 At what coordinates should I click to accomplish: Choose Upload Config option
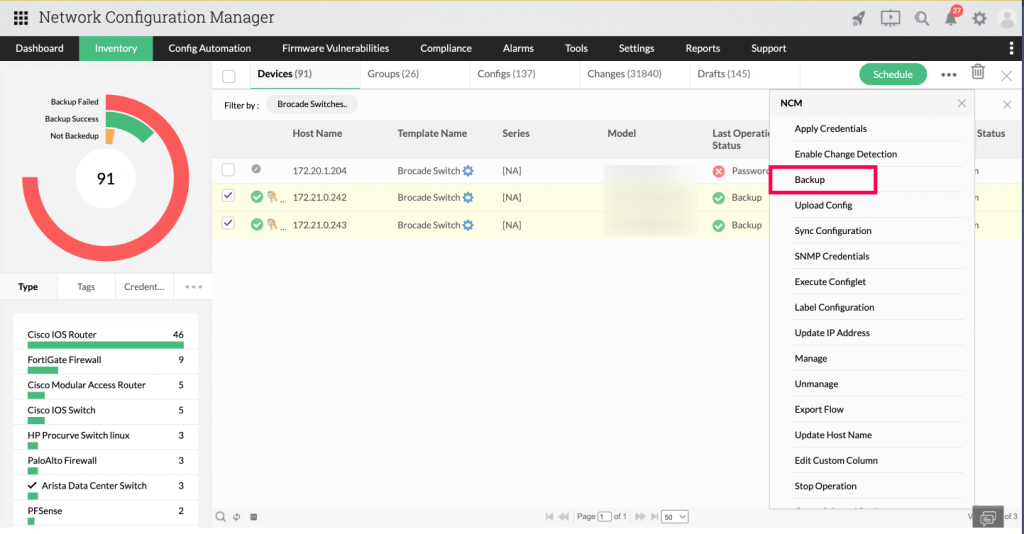[x=824, y=205]
